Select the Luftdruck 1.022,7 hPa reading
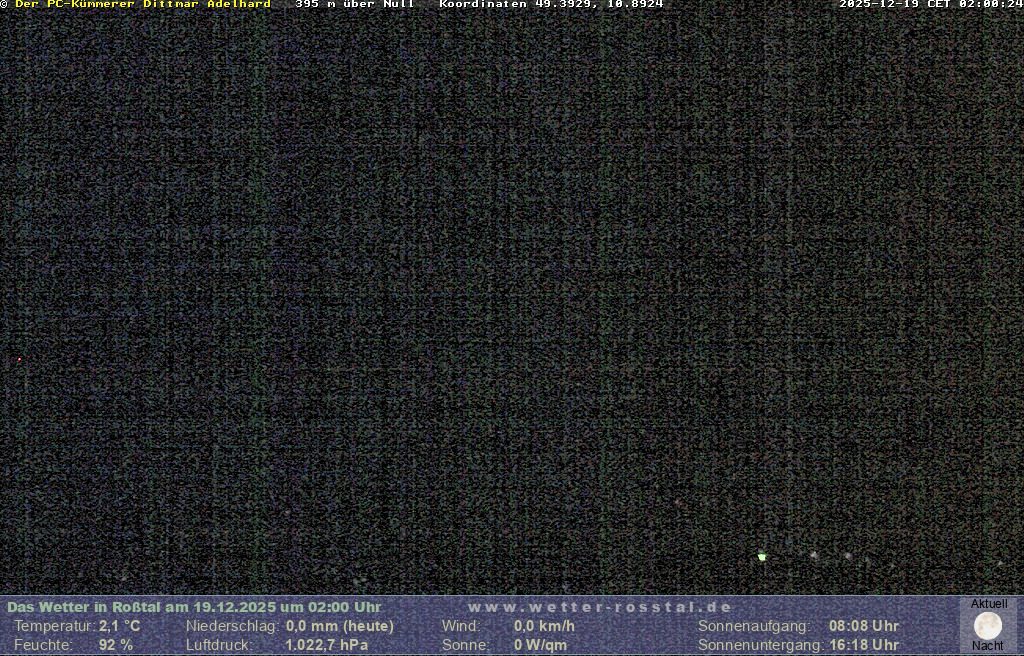Screen dimensions: 1024x656 tap(326, 645)
